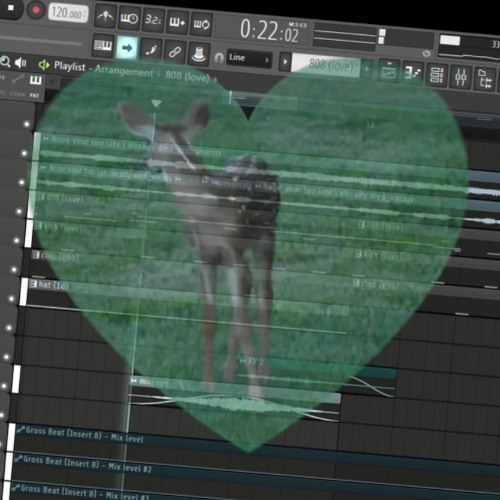Open the 808 (love) clip menu icon
Image resolution: width=500 pixels, height=500 pixels.
[x=41, y=197]
